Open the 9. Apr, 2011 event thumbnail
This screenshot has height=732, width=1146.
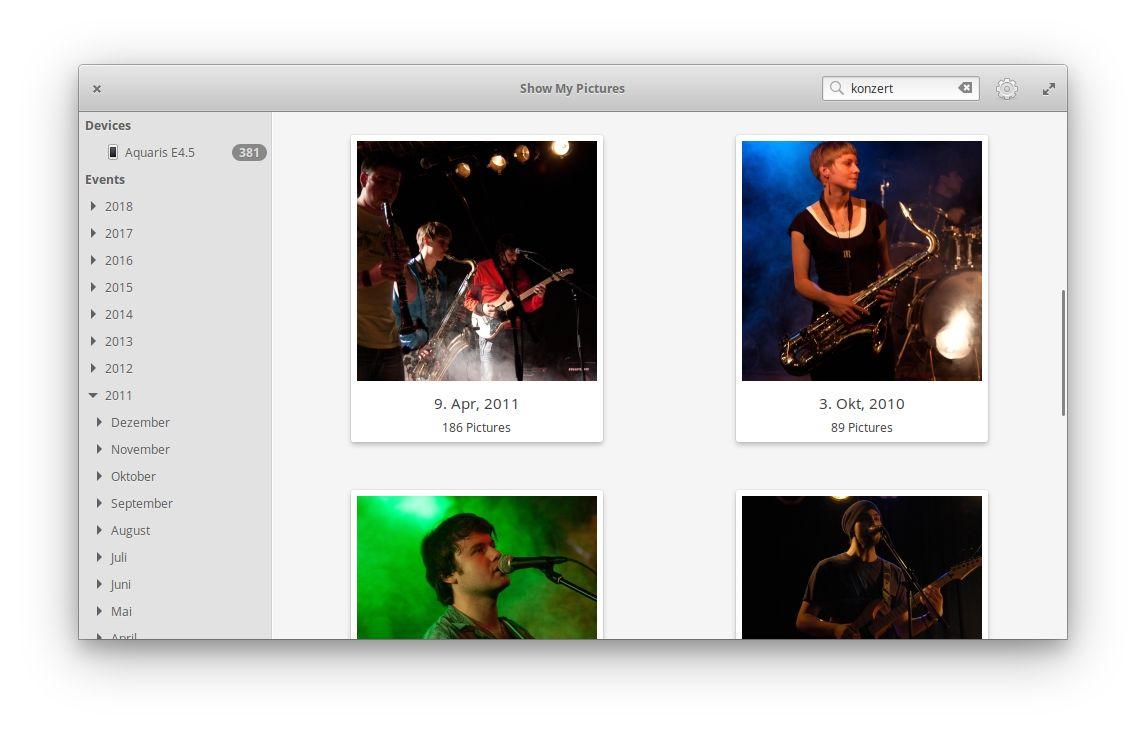click(477, 261)
